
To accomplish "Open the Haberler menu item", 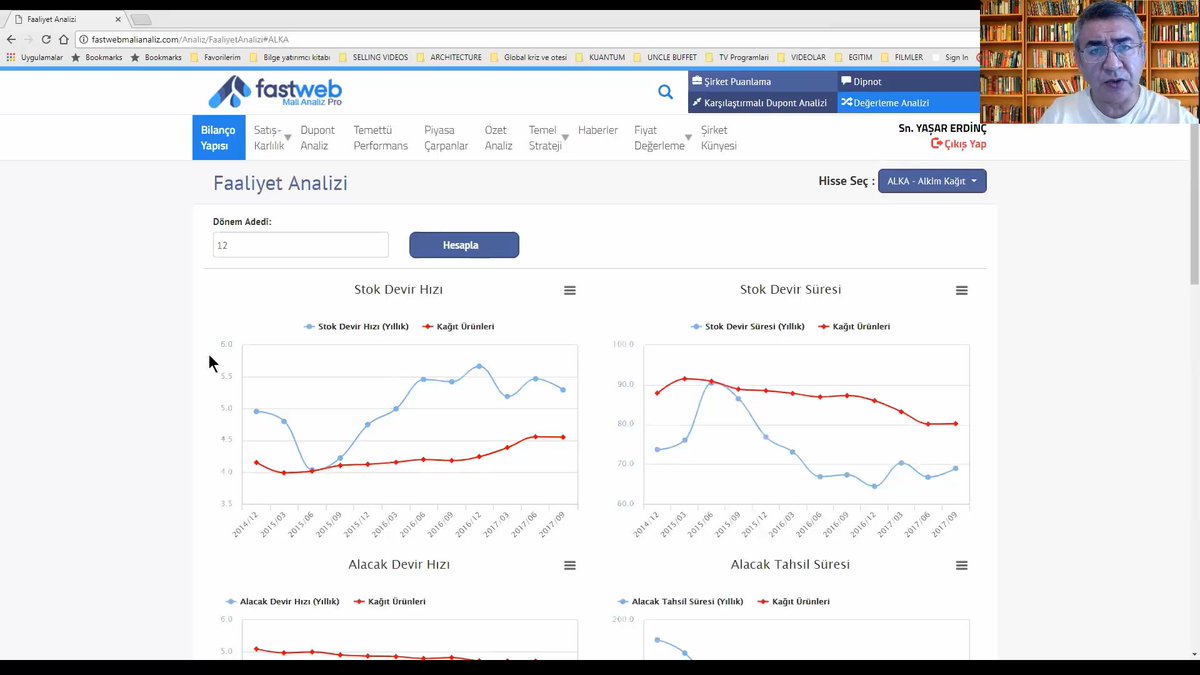I will click(598, 130).
